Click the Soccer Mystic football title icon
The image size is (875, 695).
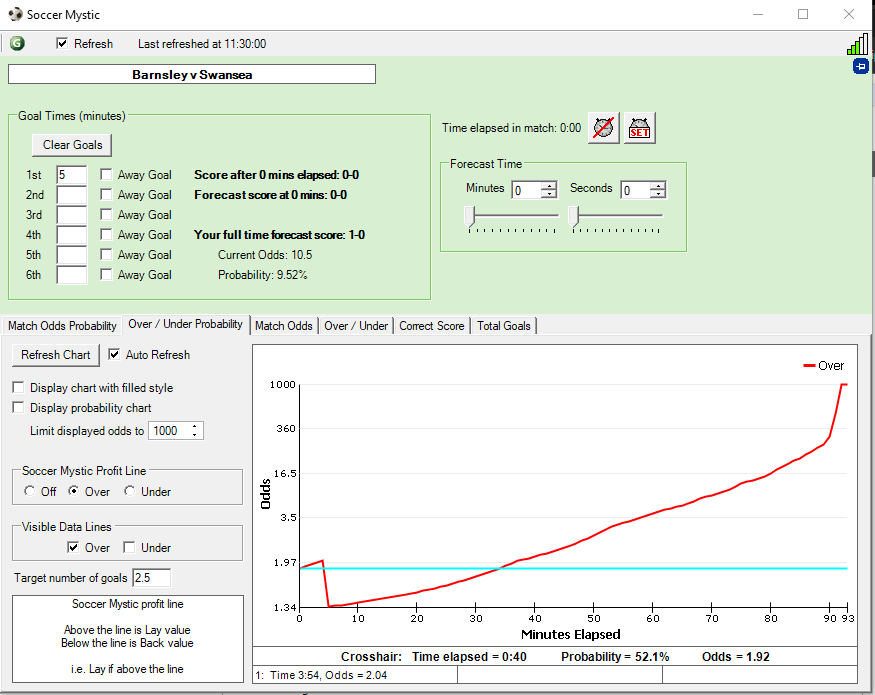13,15
